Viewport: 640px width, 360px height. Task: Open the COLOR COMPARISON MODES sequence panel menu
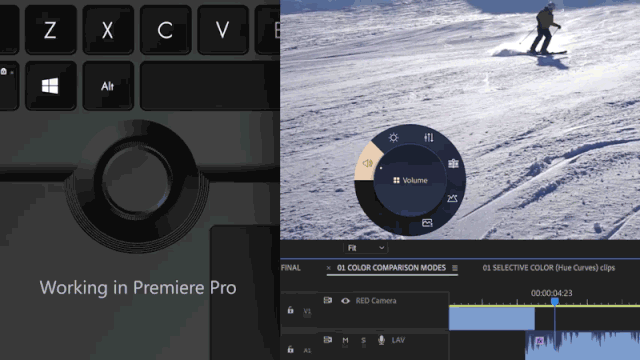pos(455,268)
